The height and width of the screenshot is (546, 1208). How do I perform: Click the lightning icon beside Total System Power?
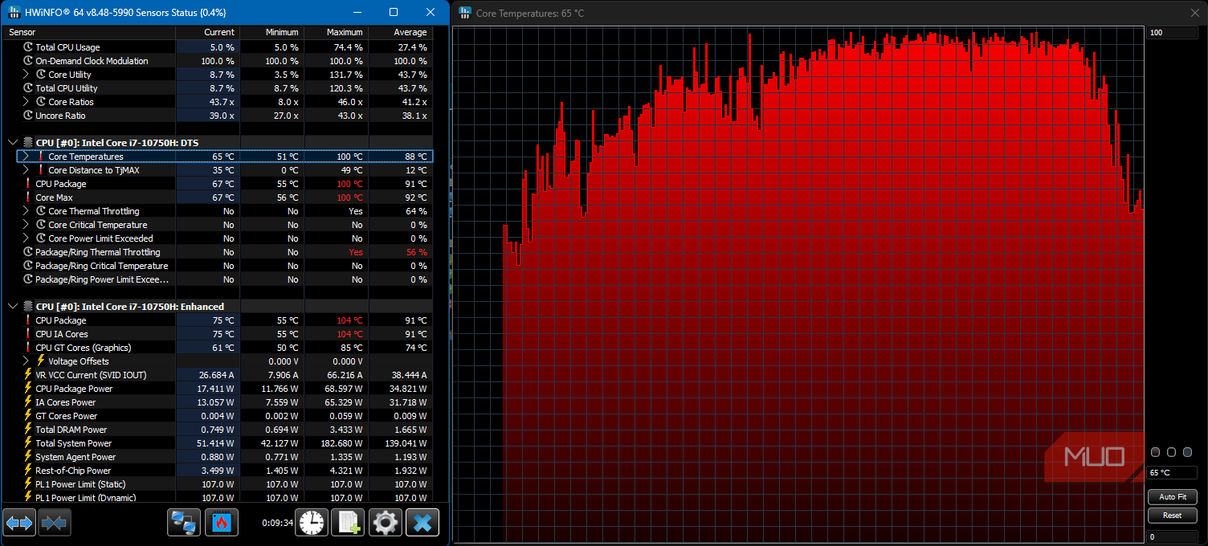[x=27, y=443]
